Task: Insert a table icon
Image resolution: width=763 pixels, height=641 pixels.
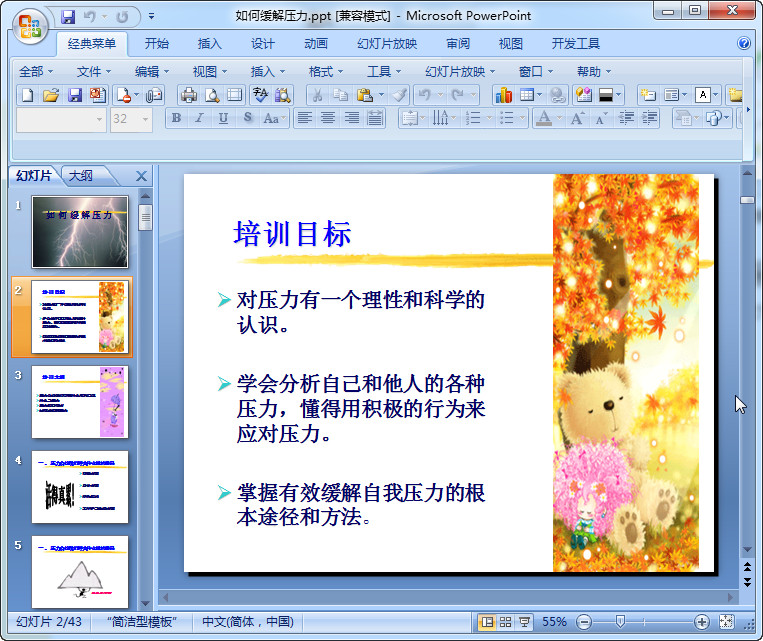Action: pyautogui.click(x=527, y=95)
